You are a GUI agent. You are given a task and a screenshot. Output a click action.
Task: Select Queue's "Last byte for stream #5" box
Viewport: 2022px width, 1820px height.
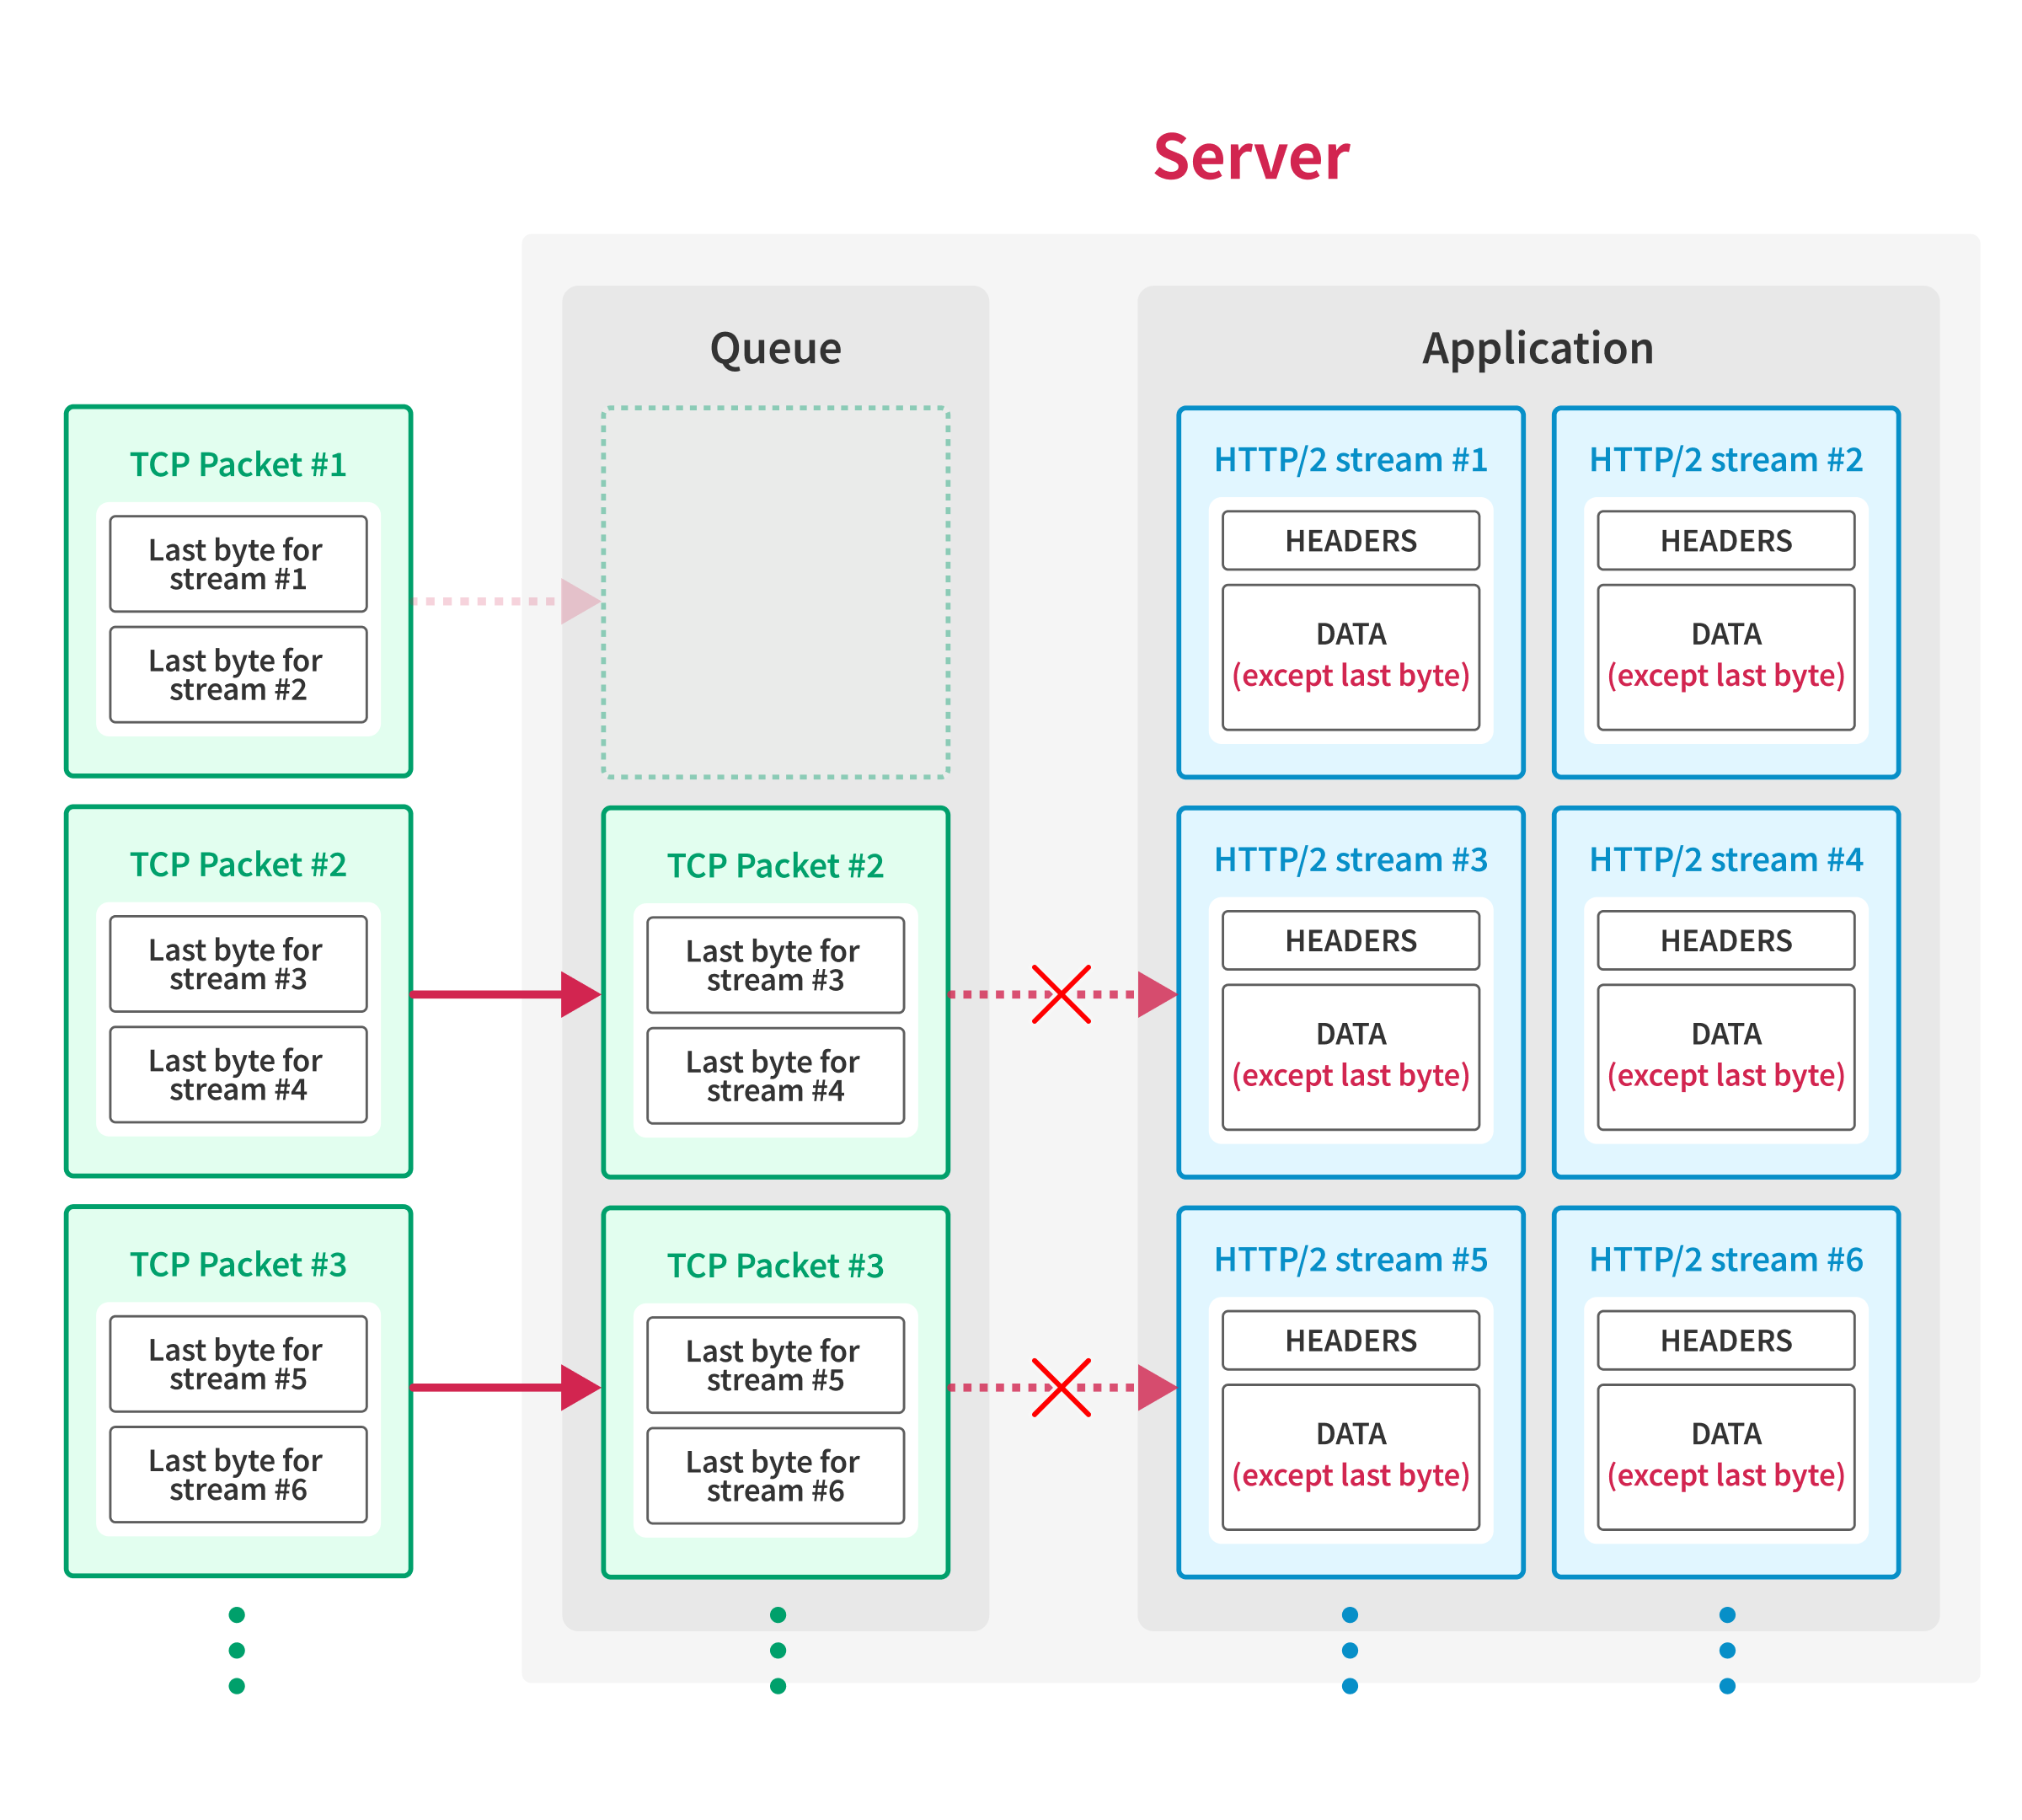(x=775, y=1365)
